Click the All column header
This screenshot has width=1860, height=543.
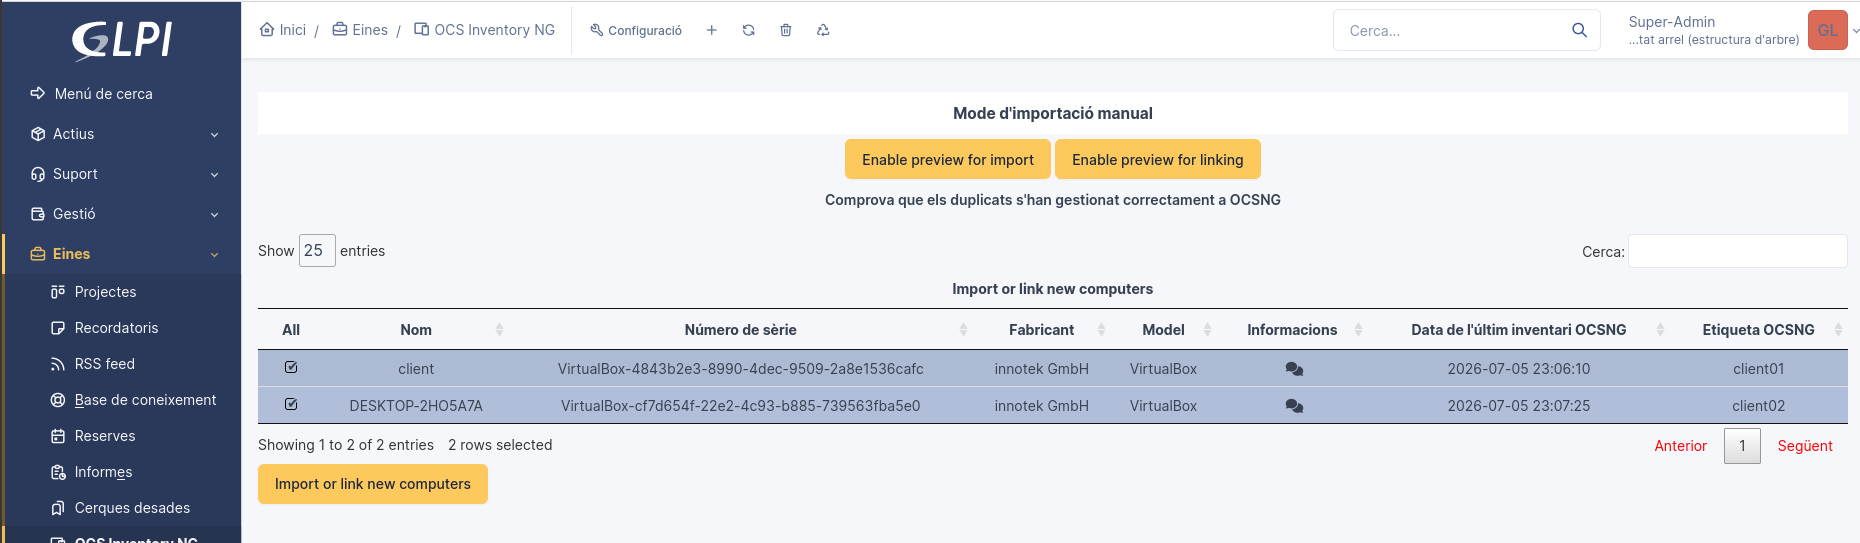coord(291,330)
